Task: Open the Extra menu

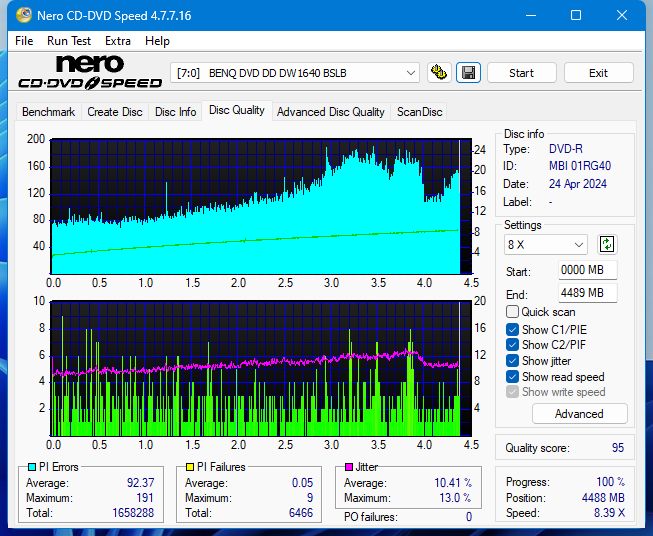Action: (118, 41)
